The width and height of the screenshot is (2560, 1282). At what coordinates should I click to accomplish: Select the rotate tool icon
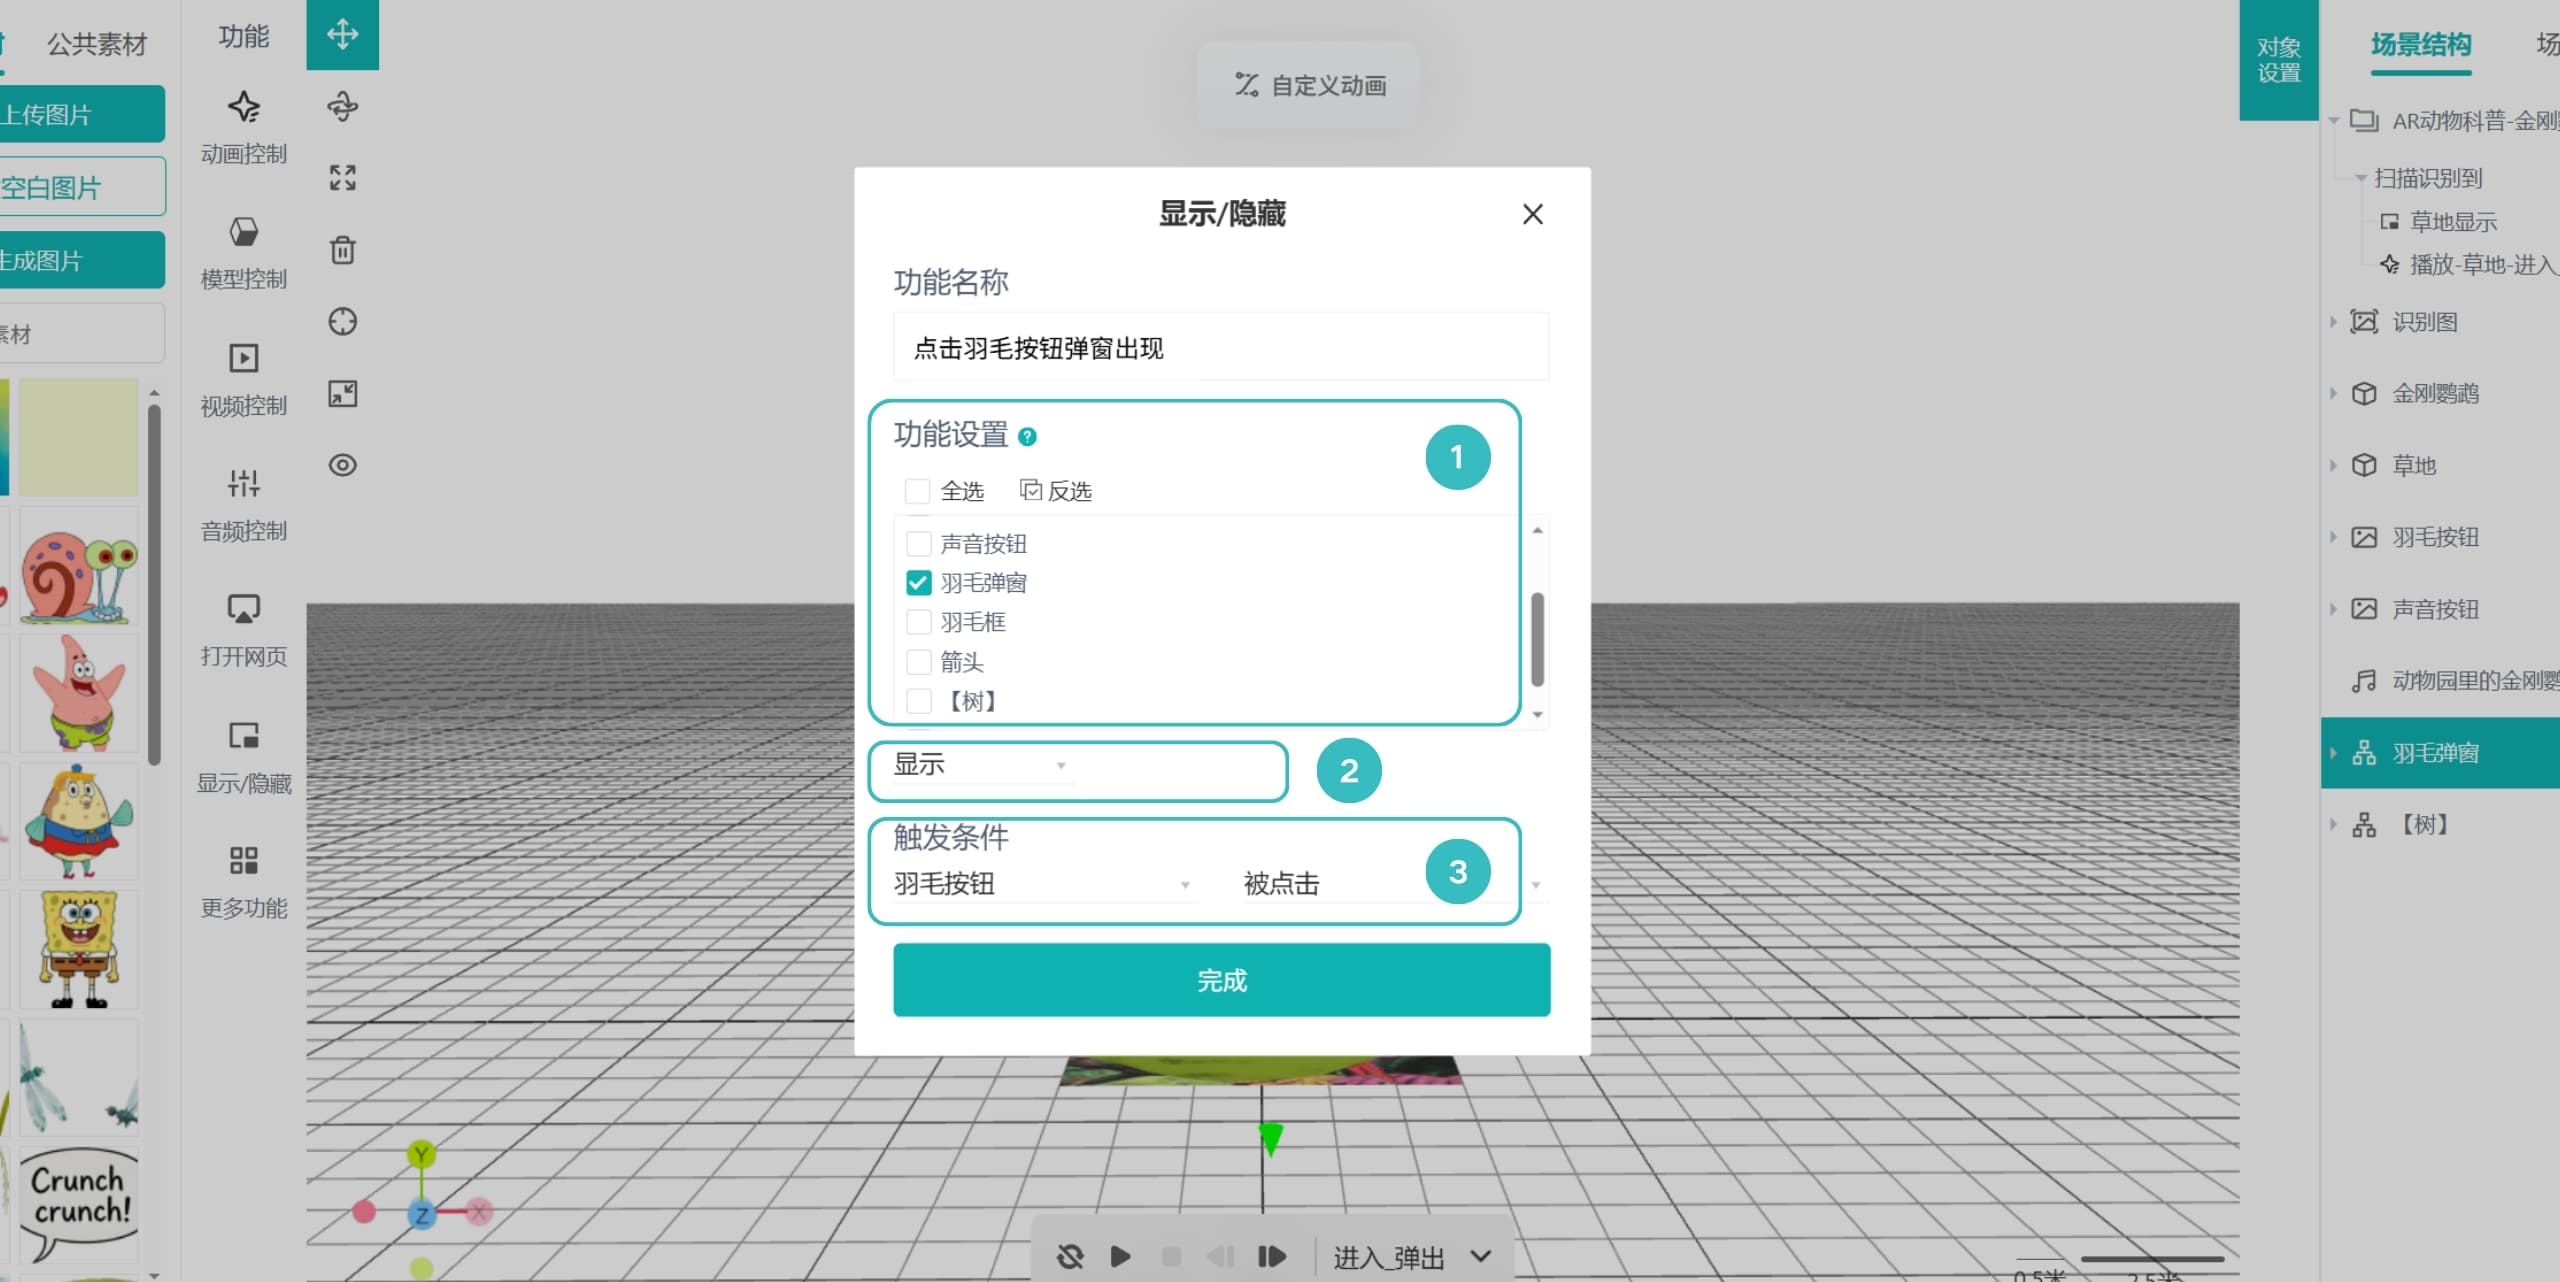click(x=342, y=106)
